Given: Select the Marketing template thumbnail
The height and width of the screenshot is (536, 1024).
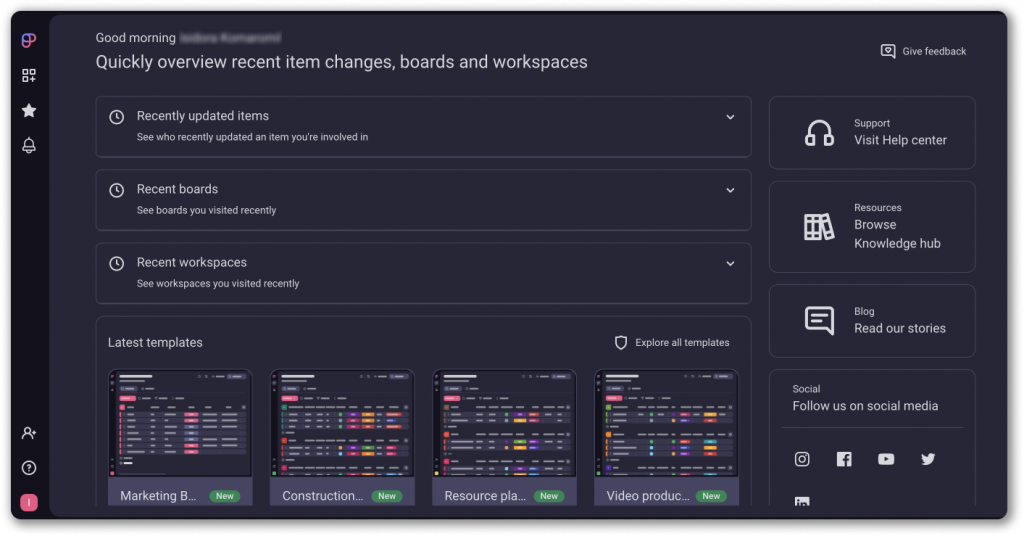Looking at the screenshot, I should [179, 424].
